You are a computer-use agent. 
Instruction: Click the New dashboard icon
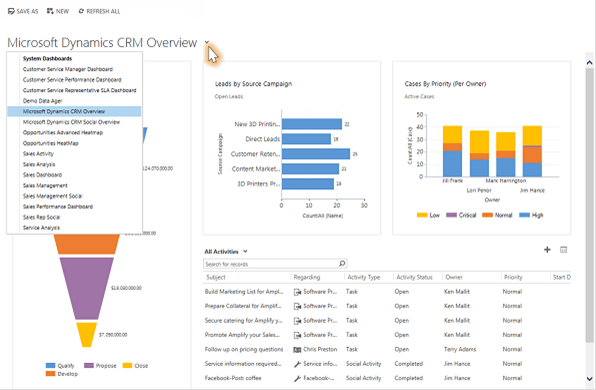pyautogui.click(x=50, y=11)
